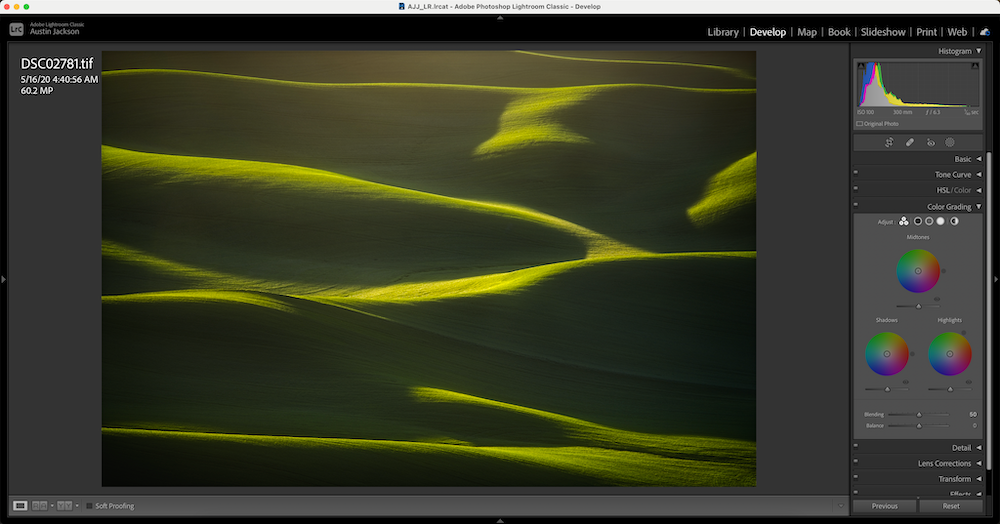
Task: Click the Reset button
Action: click(x=951, y=506)
